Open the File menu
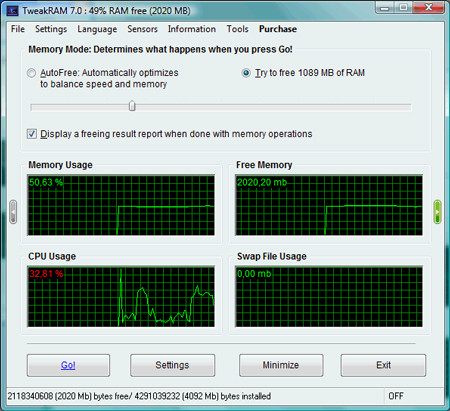 pyautogui.click(x=18, y=29)
